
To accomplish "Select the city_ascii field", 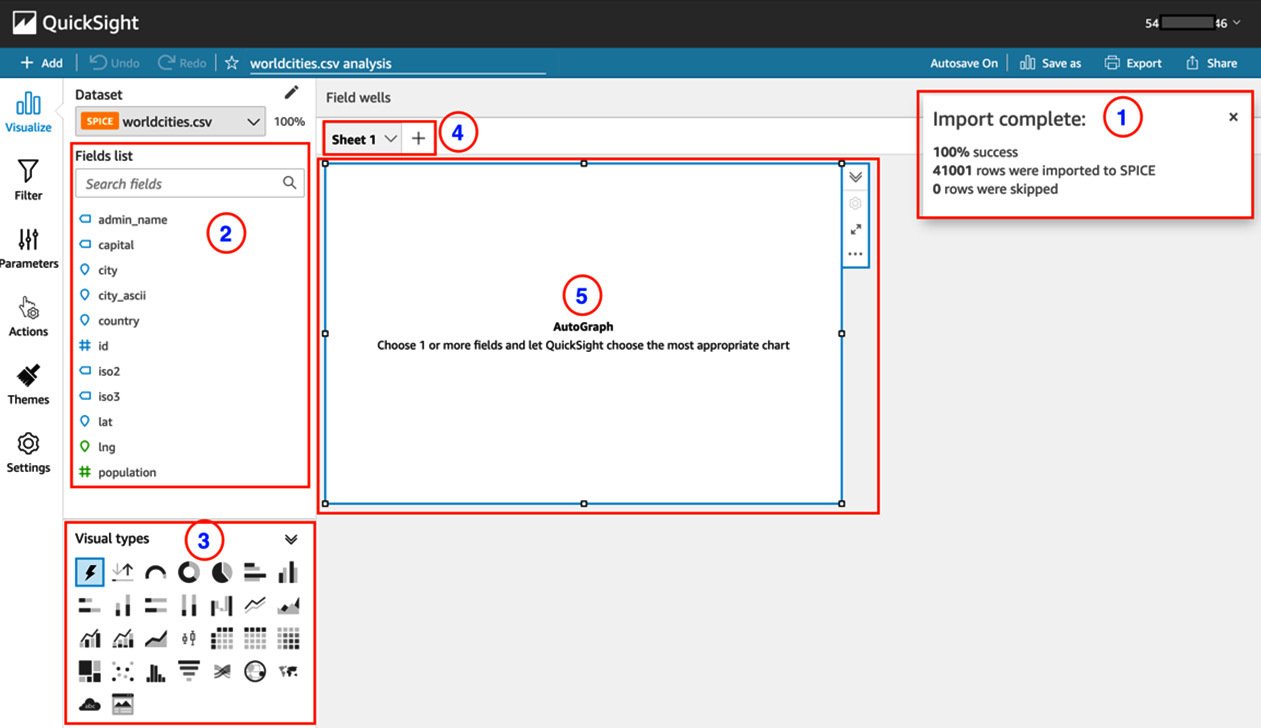I will coord(122,295).
